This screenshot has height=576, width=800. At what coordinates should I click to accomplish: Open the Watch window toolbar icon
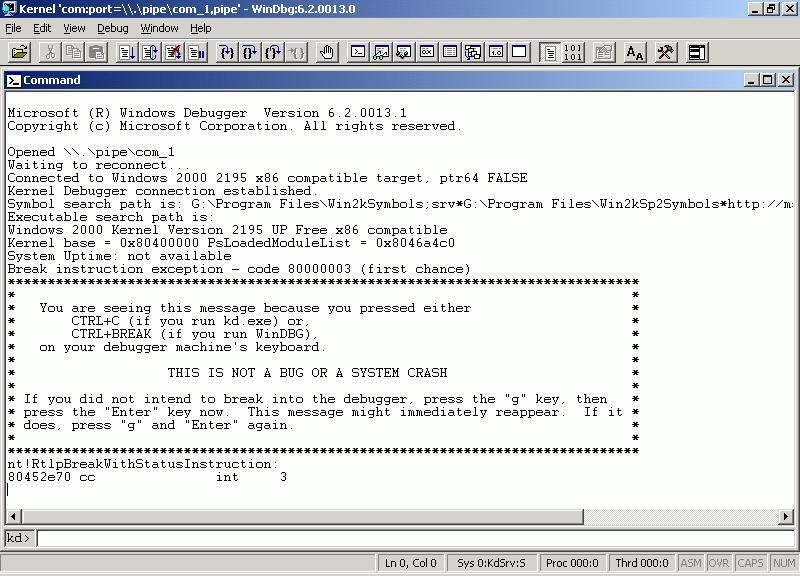coord(381,52)
